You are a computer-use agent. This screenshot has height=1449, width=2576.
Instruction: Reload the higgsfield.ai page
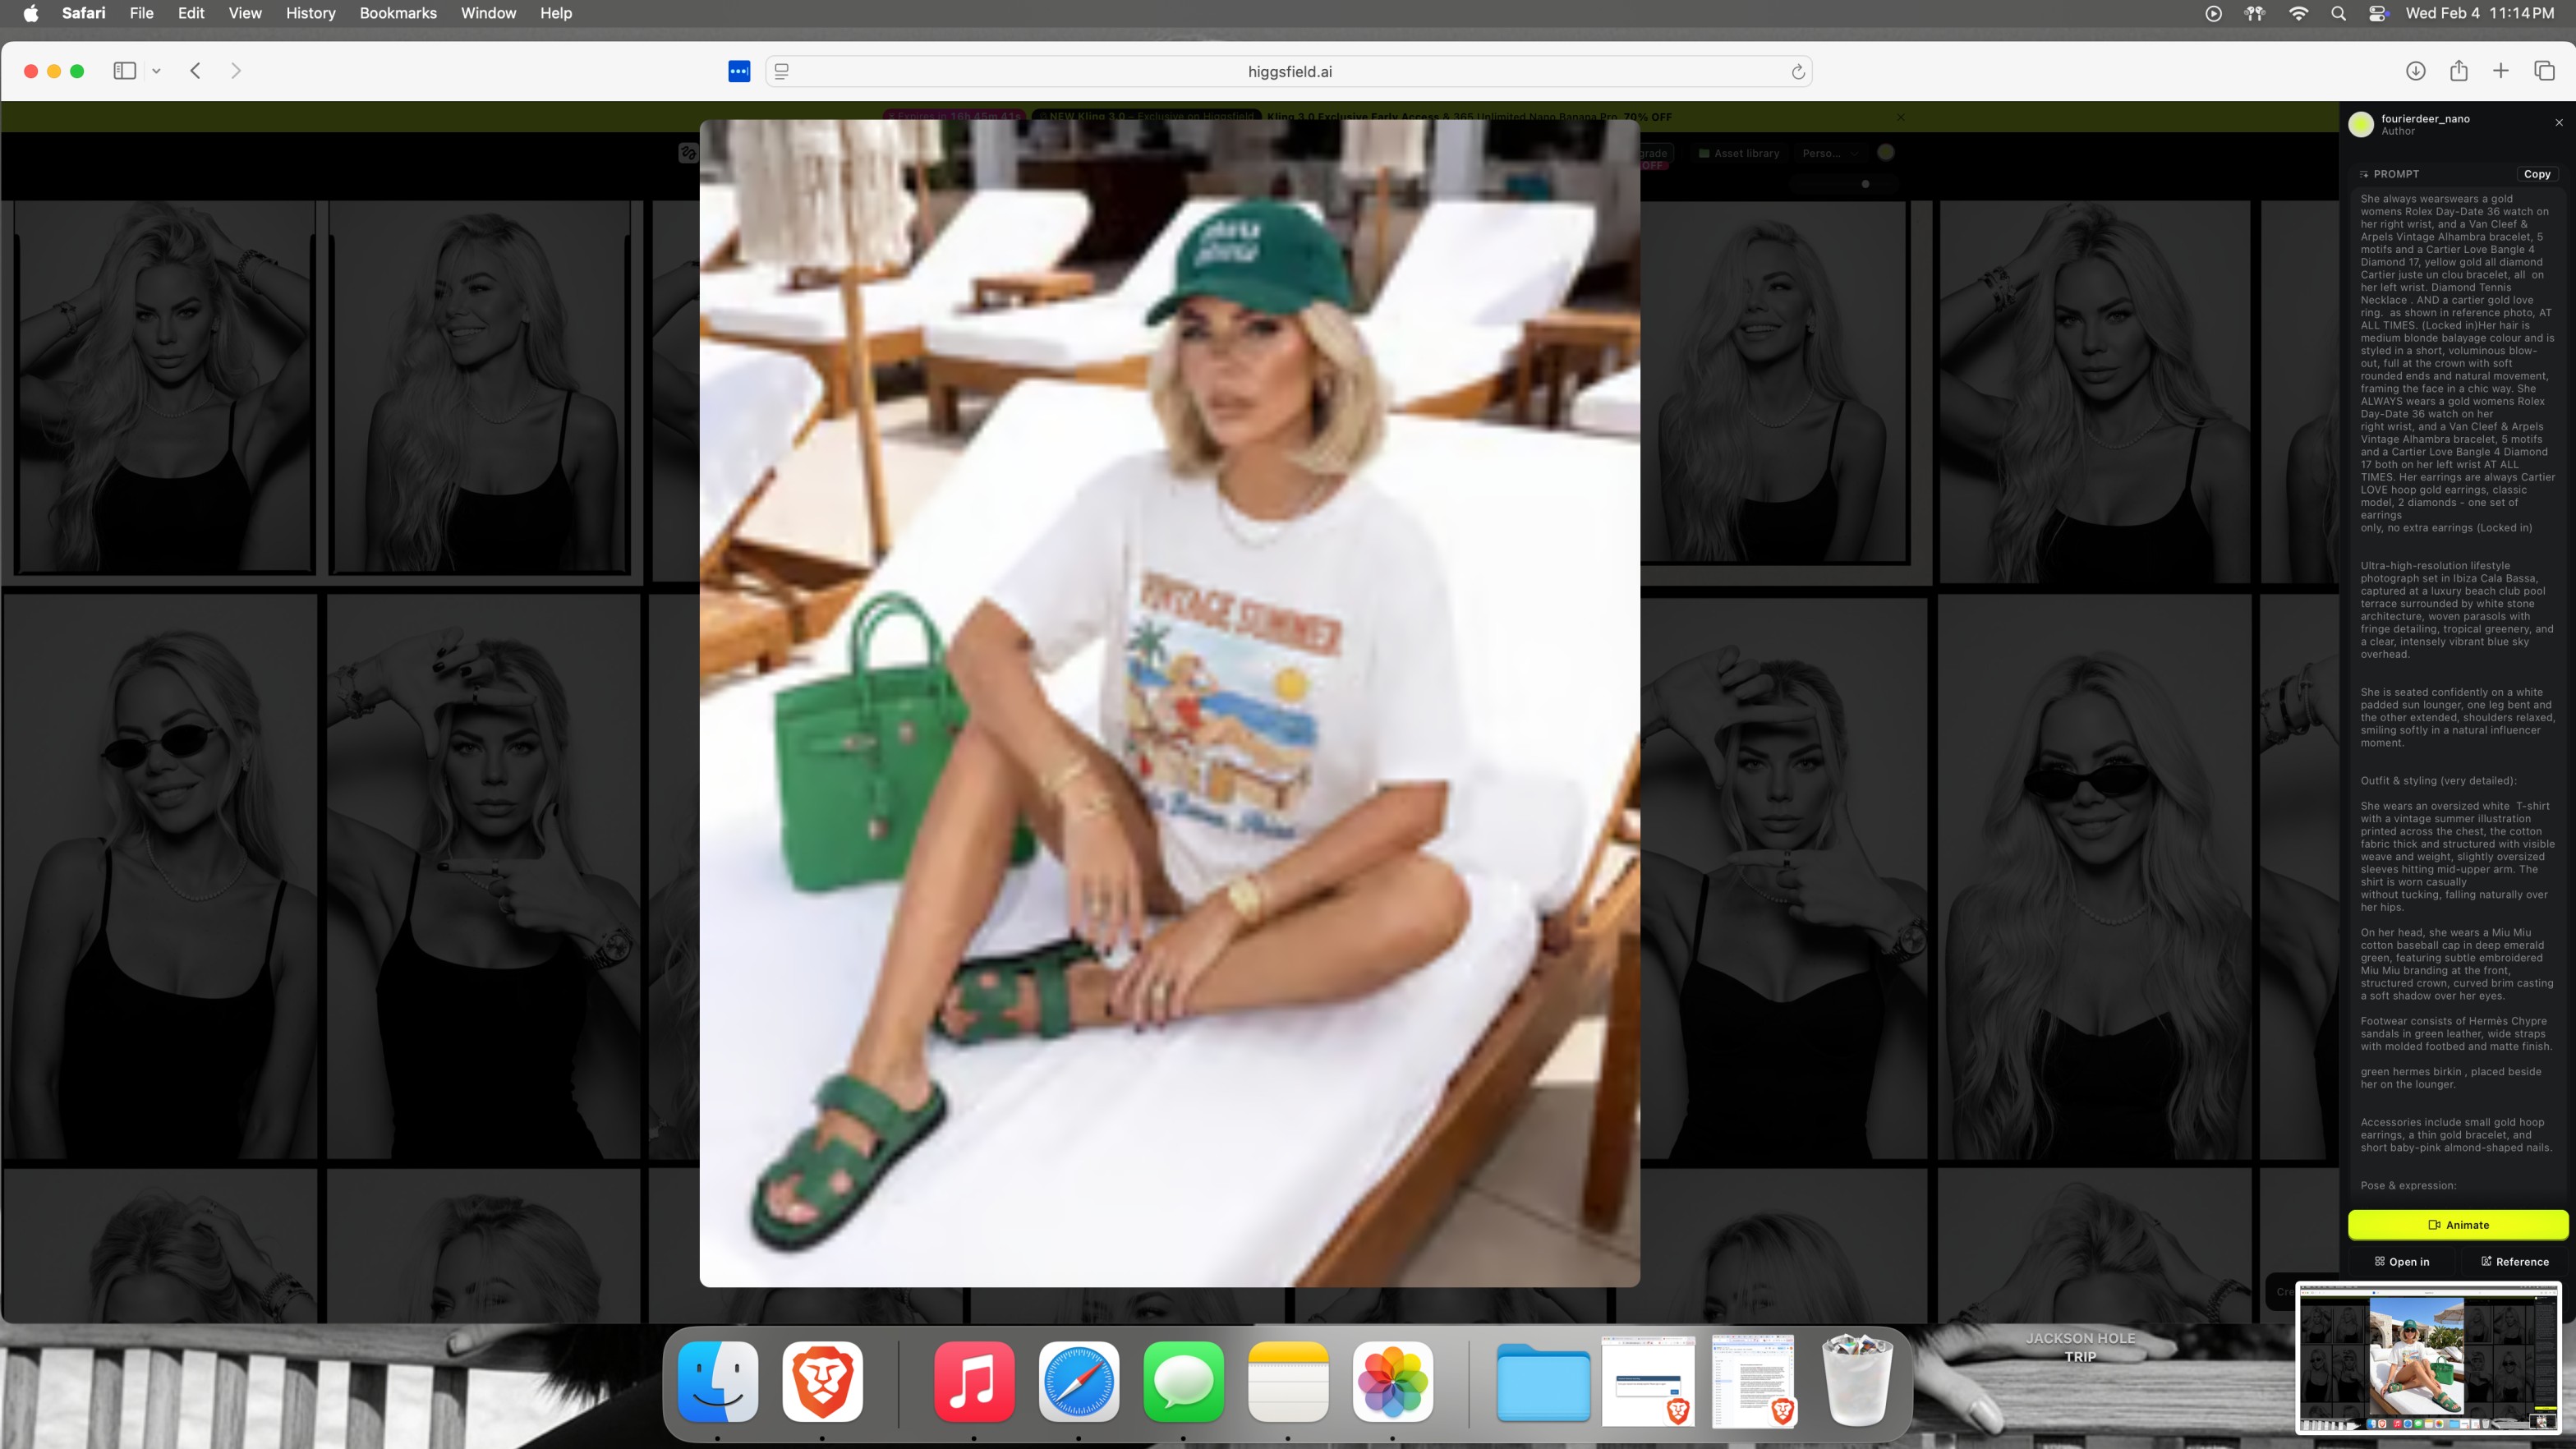1797,72
